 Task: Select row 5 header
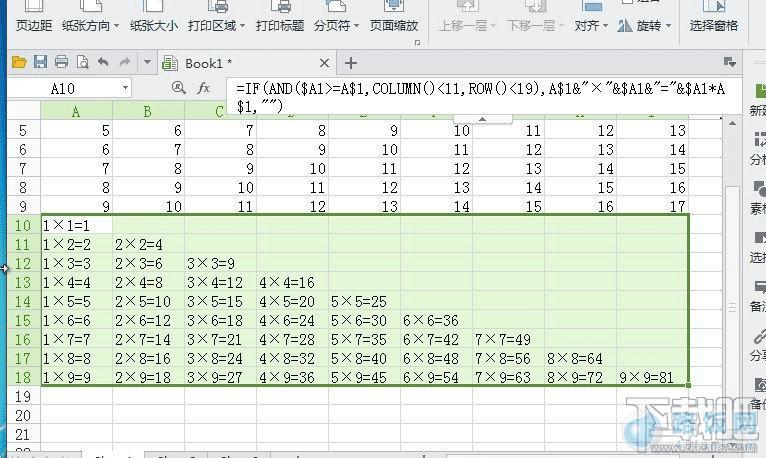tap(23, 131)
